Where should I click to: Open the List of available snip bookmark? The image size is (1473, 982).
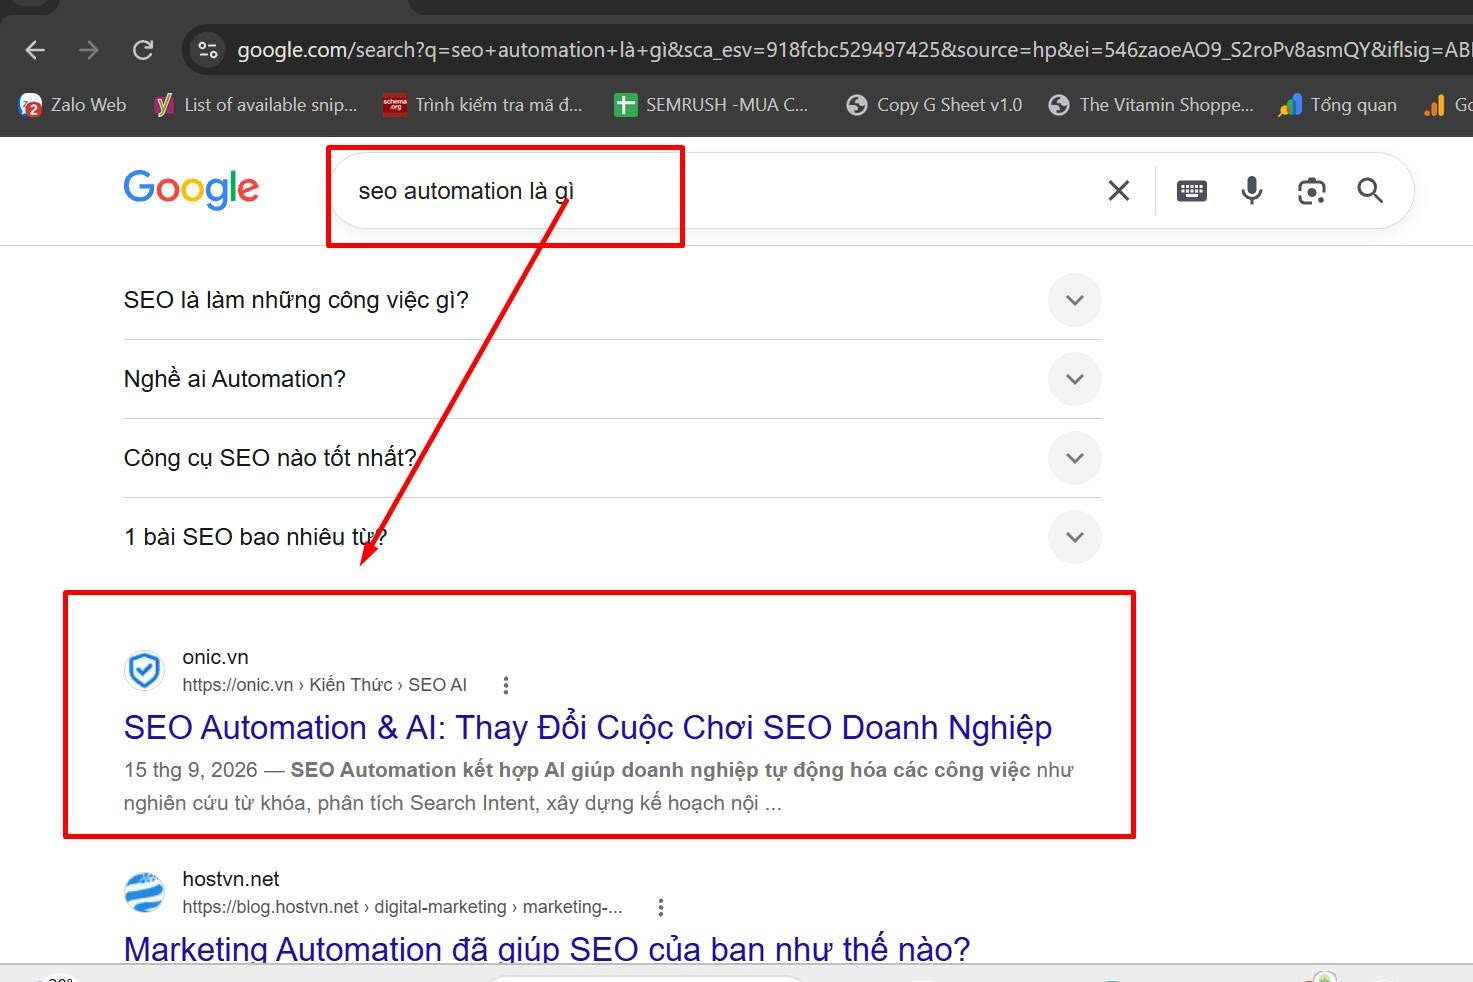coord(255,105)
